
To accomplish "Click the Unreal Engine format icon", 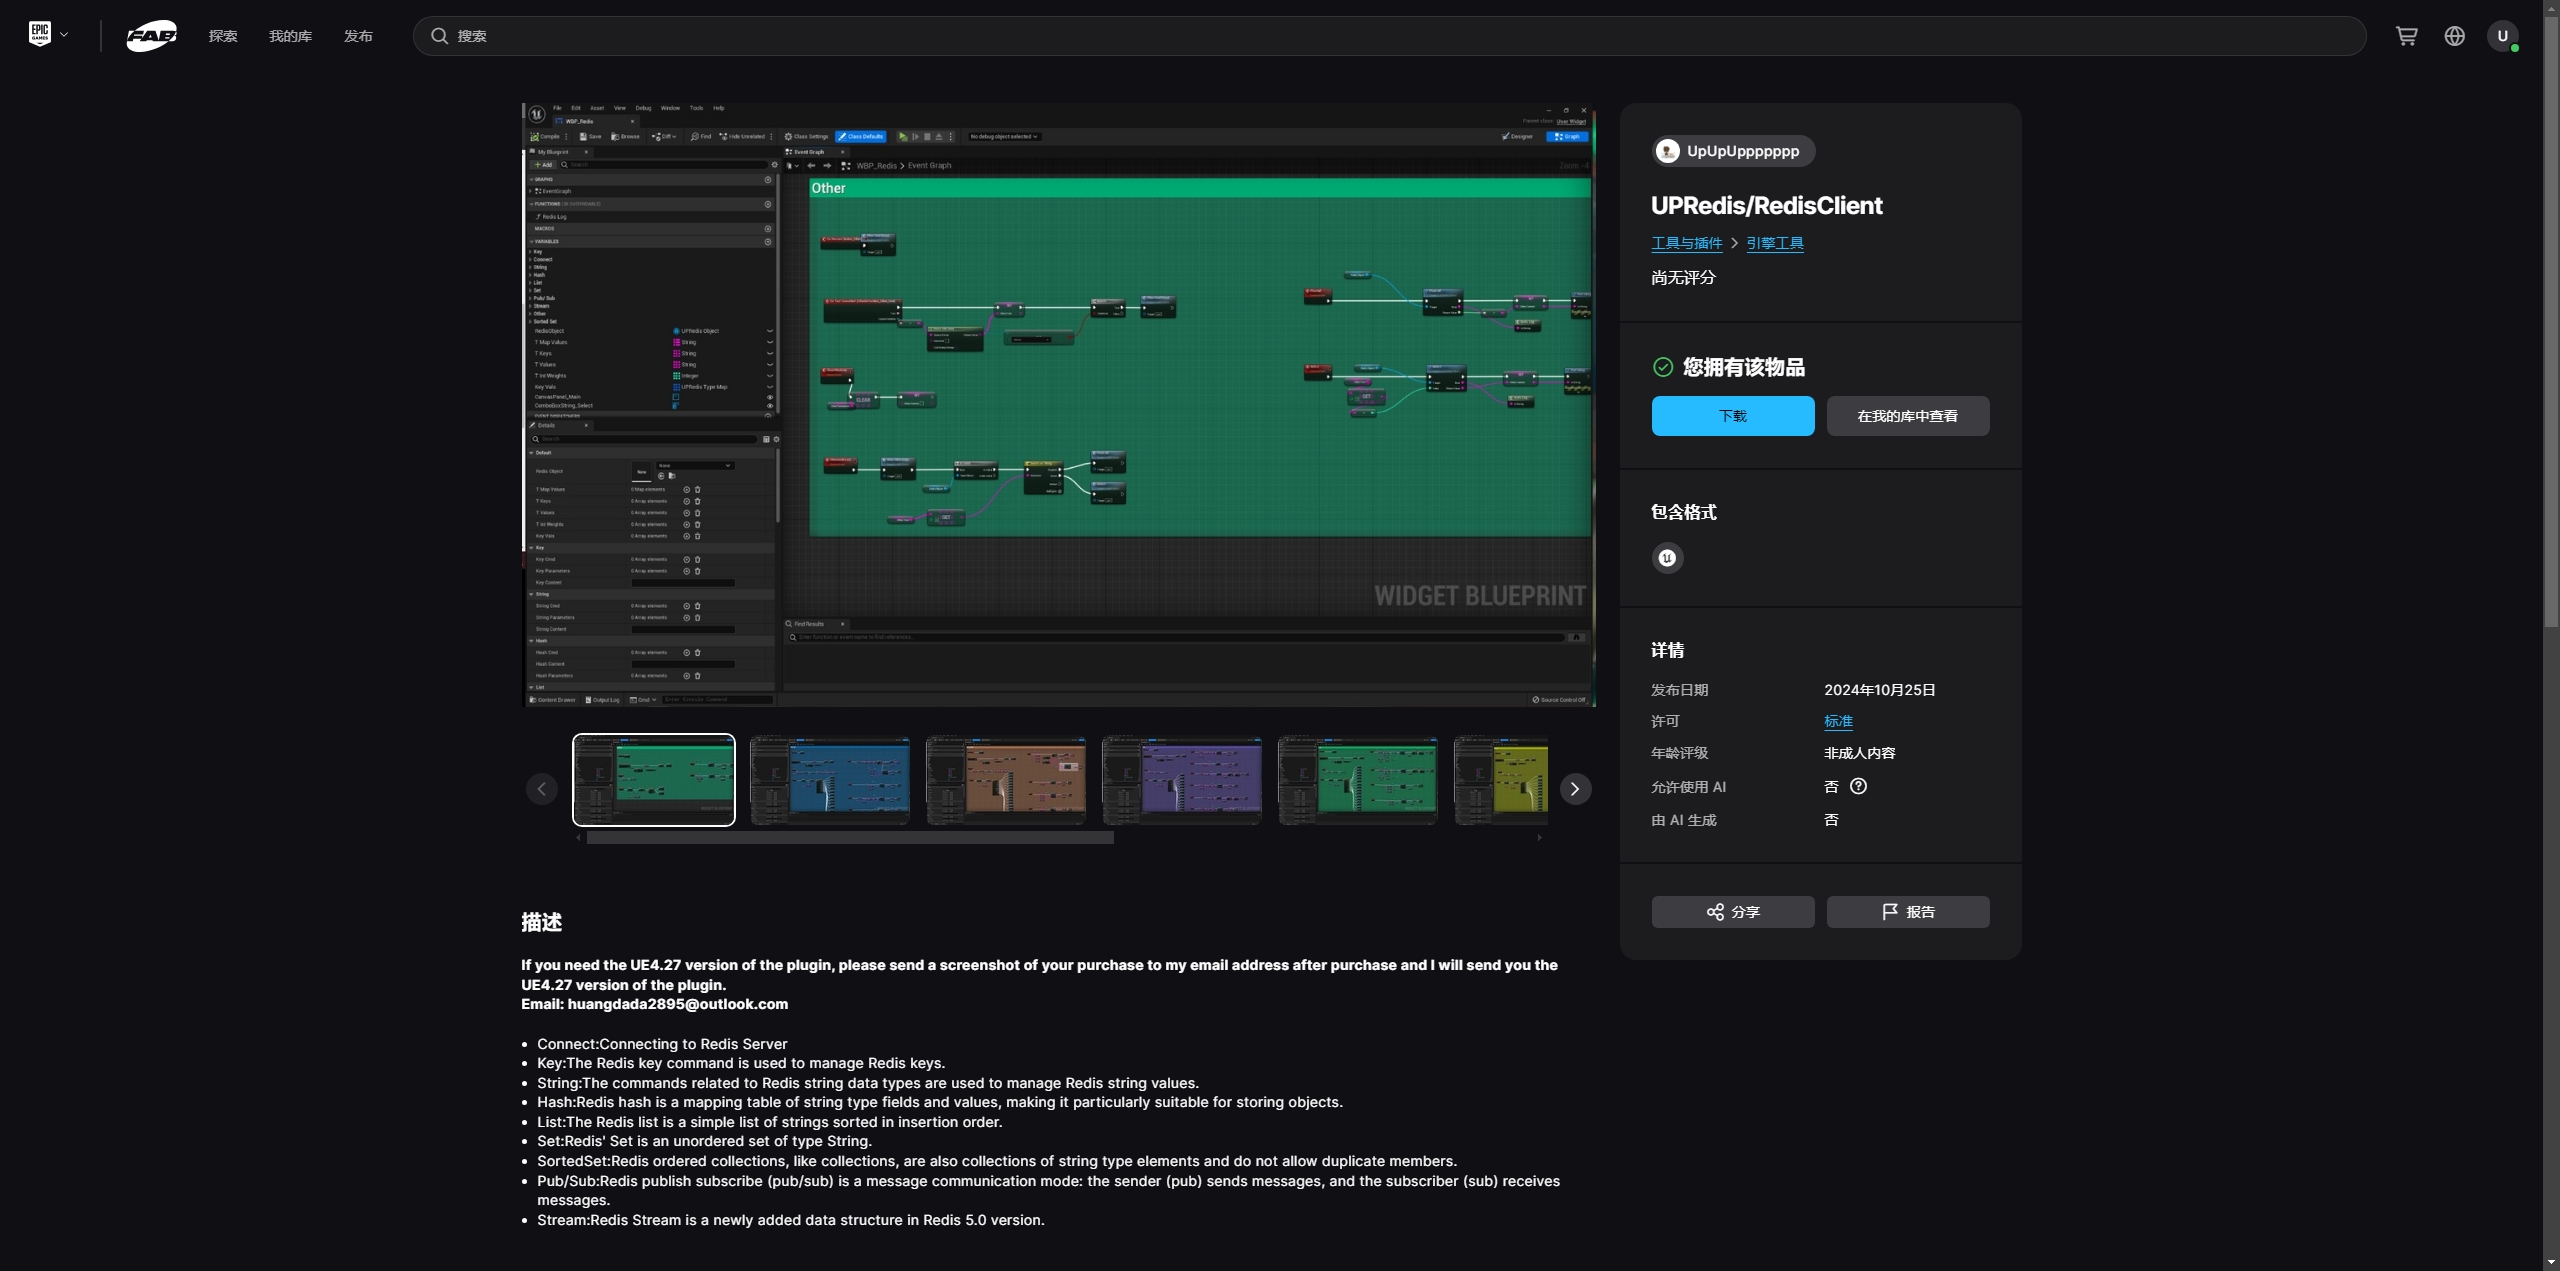I will coord(1667,558).
